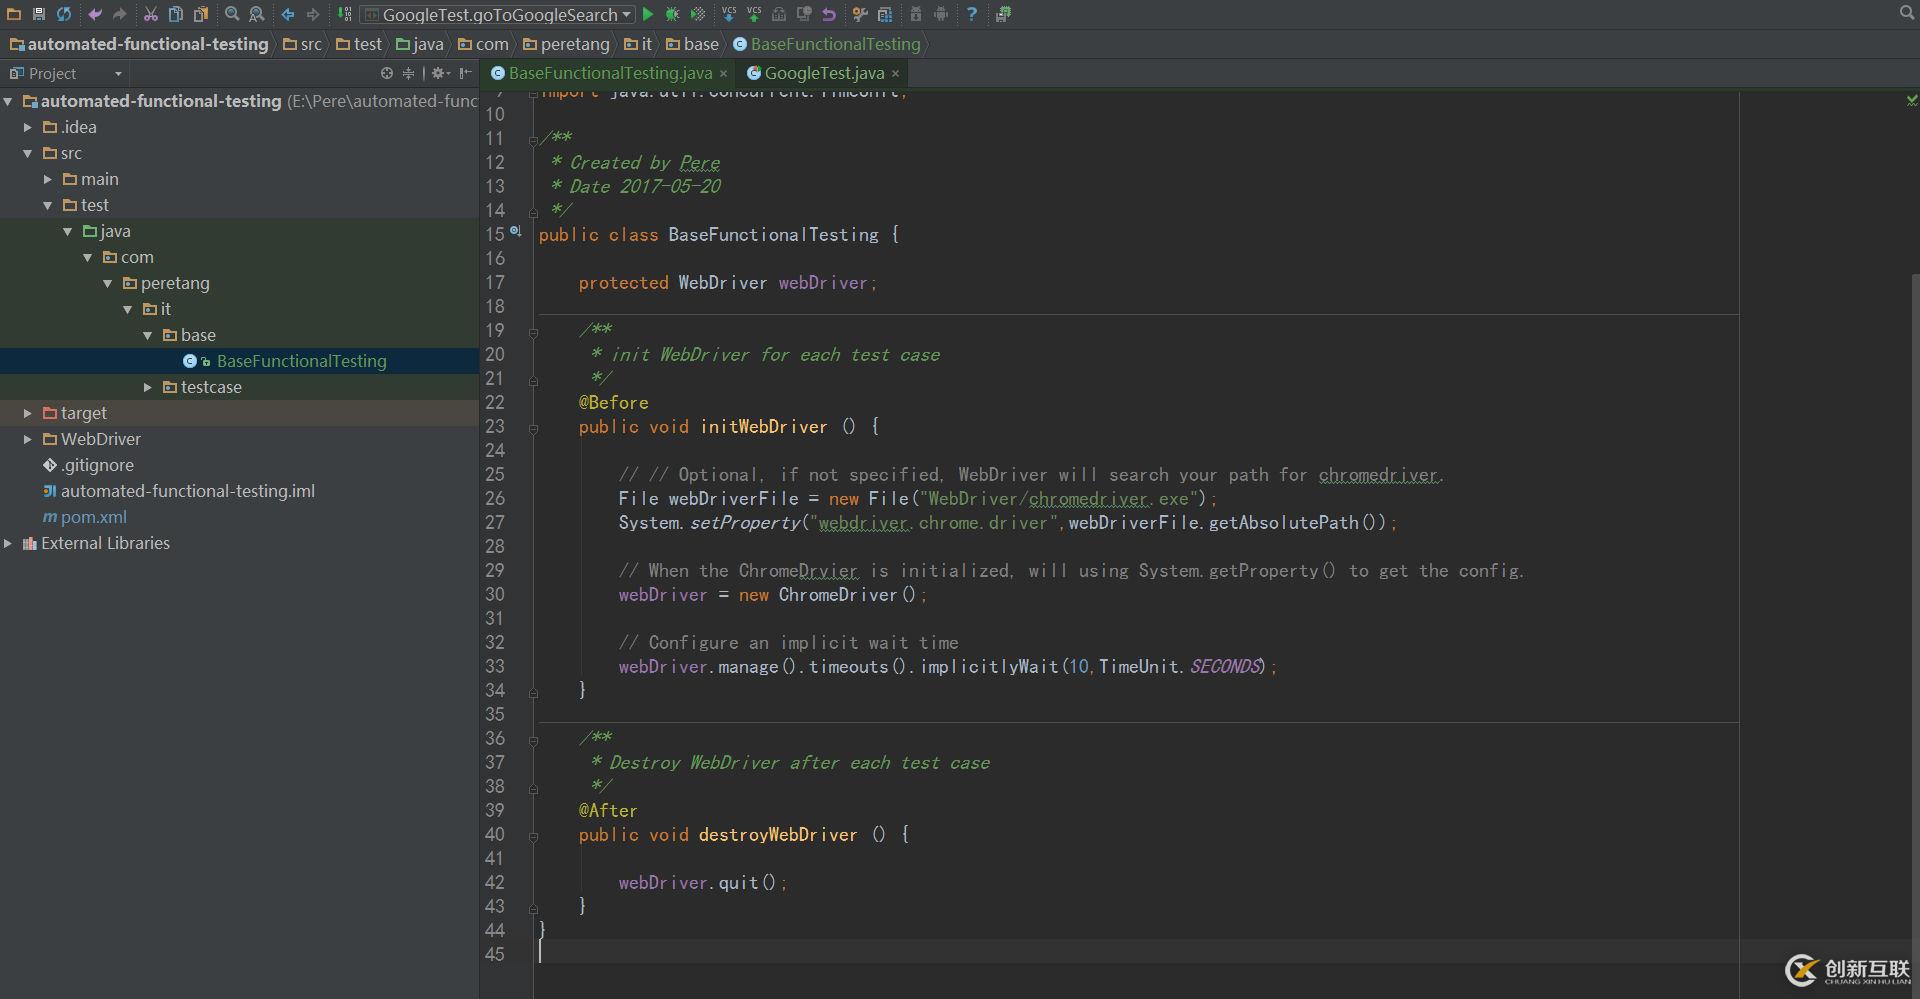Click the Redo arrow icon
The width and height of the screenshot is (1920, 999).
click(120, 14)
